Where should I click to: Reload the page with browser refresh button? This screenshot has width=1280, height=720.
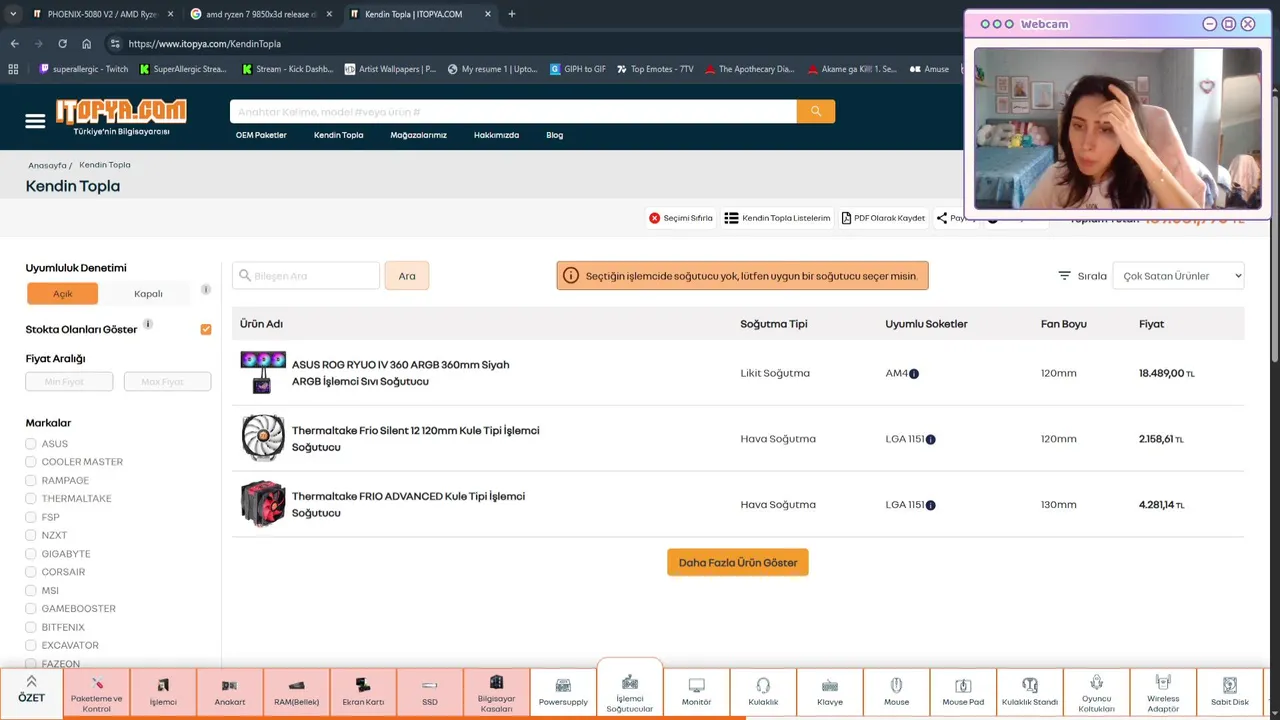pos(62,44)
